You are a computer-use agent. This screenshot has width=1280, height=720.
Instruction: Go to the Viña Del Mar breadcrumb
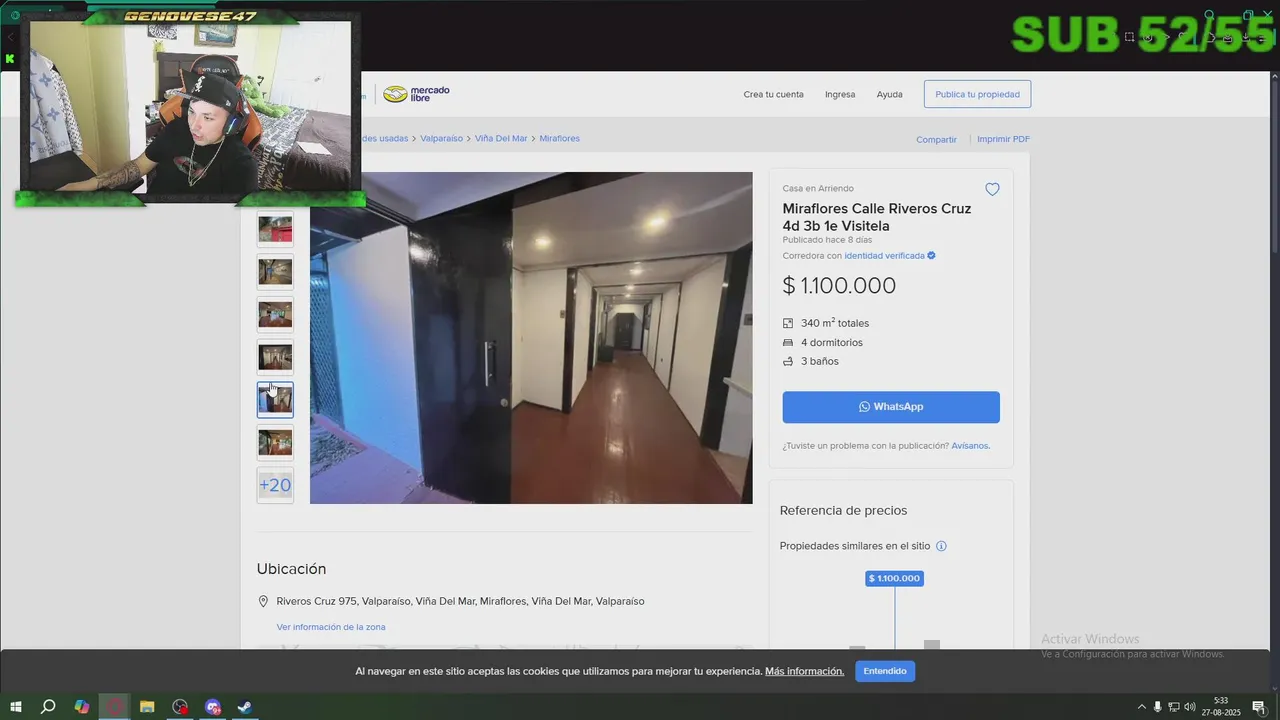[501, 138]
